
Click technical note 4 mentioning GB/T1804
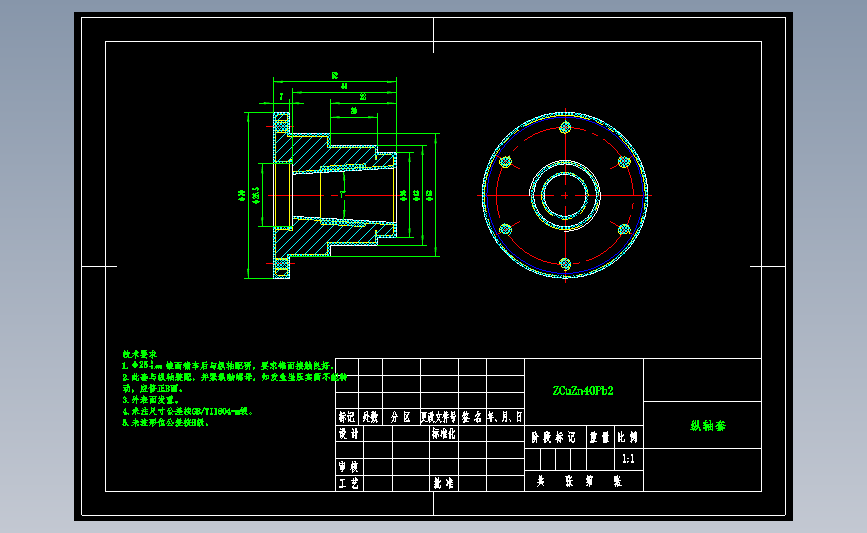[x=187, y=411]
